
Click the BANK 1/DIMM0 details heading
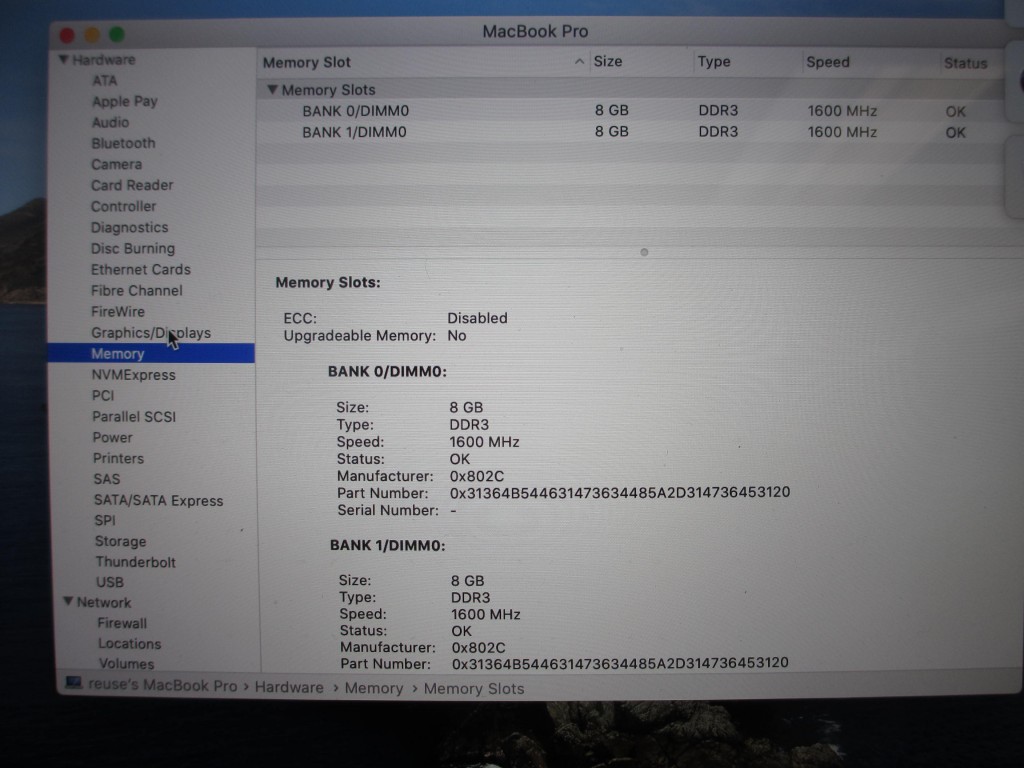point(387,545)
